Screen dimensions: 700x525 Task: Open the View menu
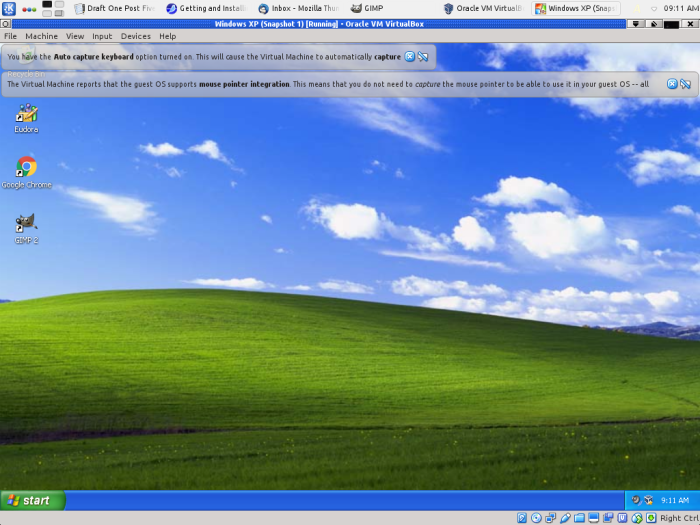point(75,36)
